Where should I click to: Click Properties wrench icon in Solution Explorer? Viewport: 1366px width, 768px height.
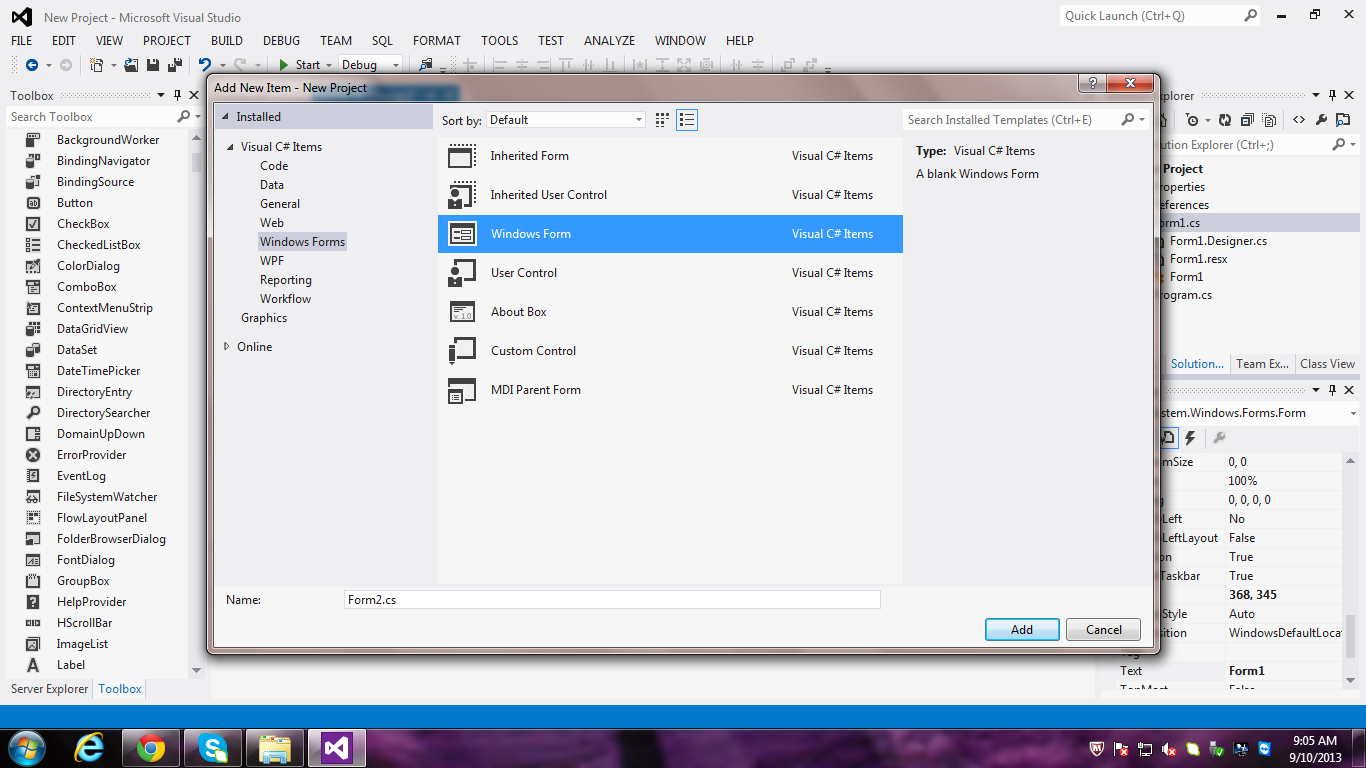pos(1322,120)
